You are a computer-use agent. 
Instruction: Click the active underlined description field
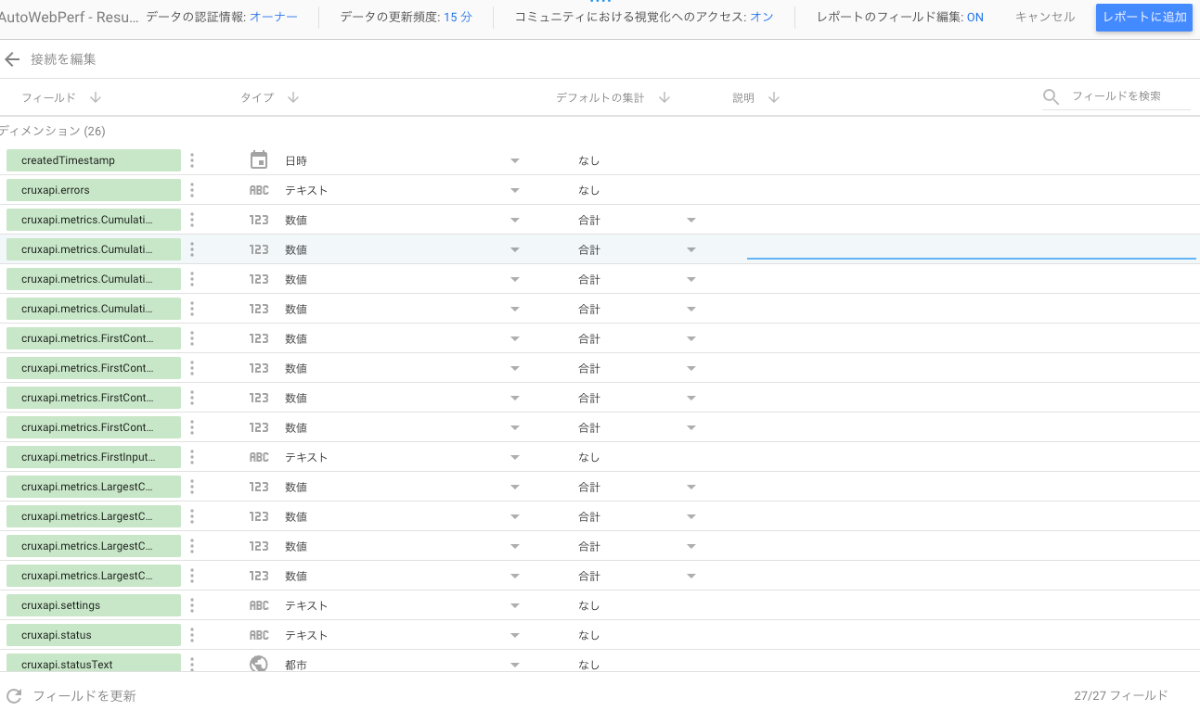tap(971, 249)
